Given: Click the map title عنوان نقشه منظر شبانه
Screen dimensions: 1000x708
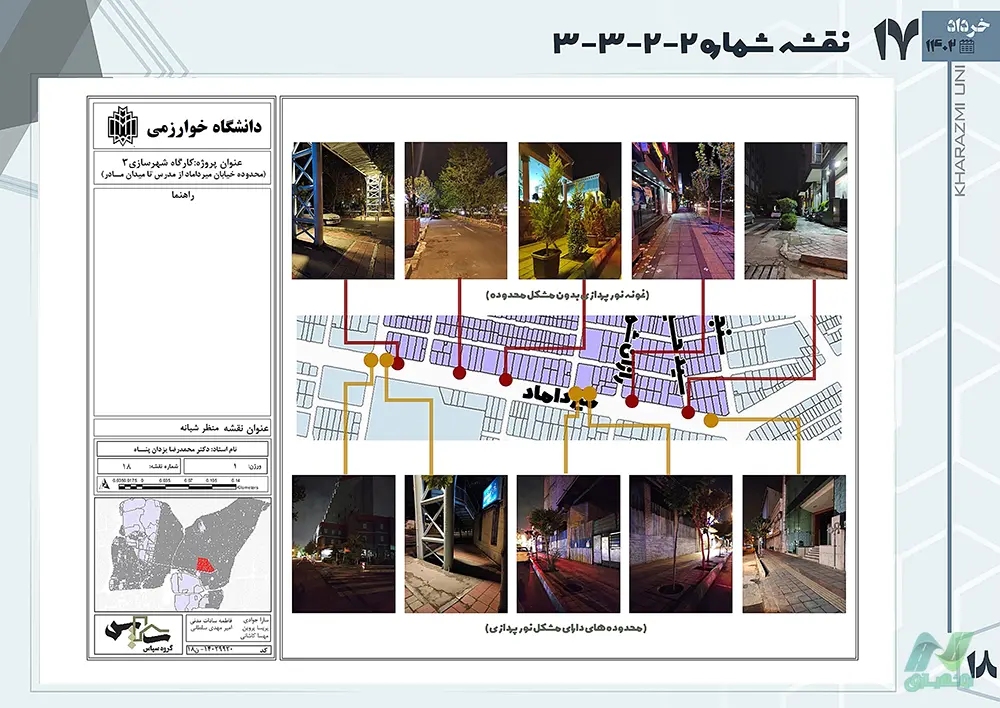Looking at the screenshot, I should [x=224, y=428].
